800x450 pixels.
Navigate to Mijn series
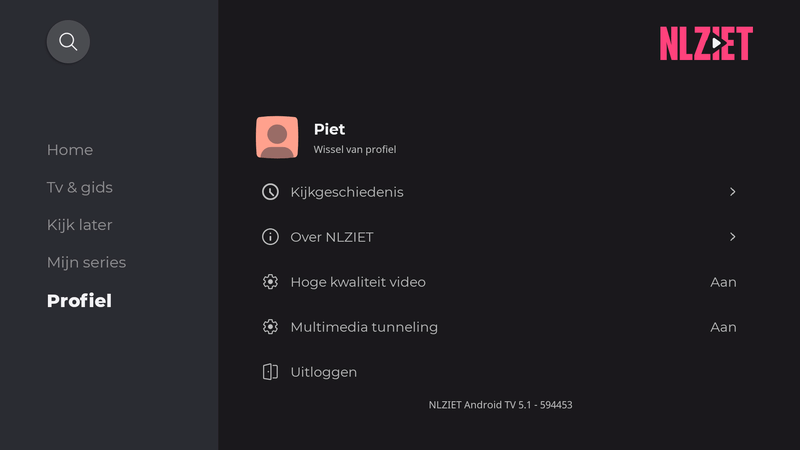pyautogui.click(x=87, y=262)
